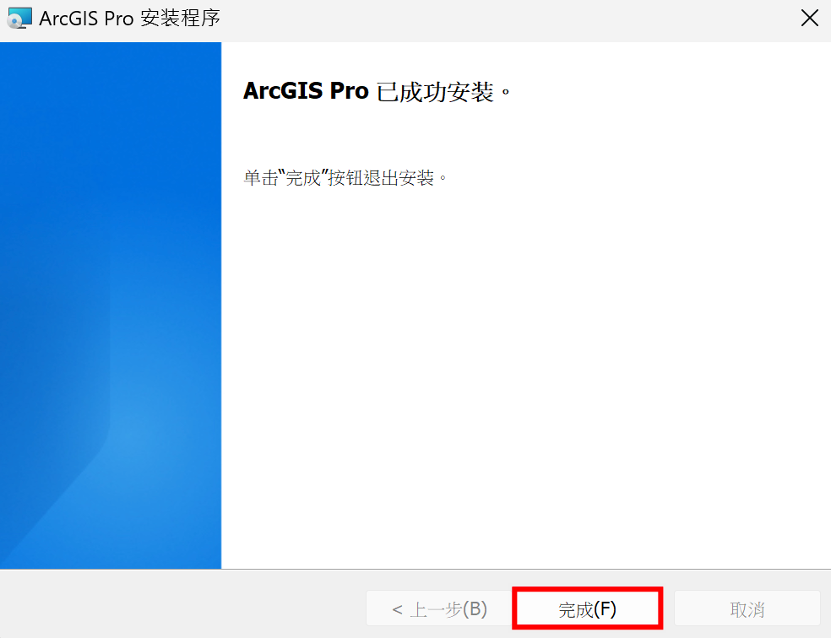The width and height of the screenshot is (832, 638).
Task: Click the empty white content area
Action: (x=526, y=372)
